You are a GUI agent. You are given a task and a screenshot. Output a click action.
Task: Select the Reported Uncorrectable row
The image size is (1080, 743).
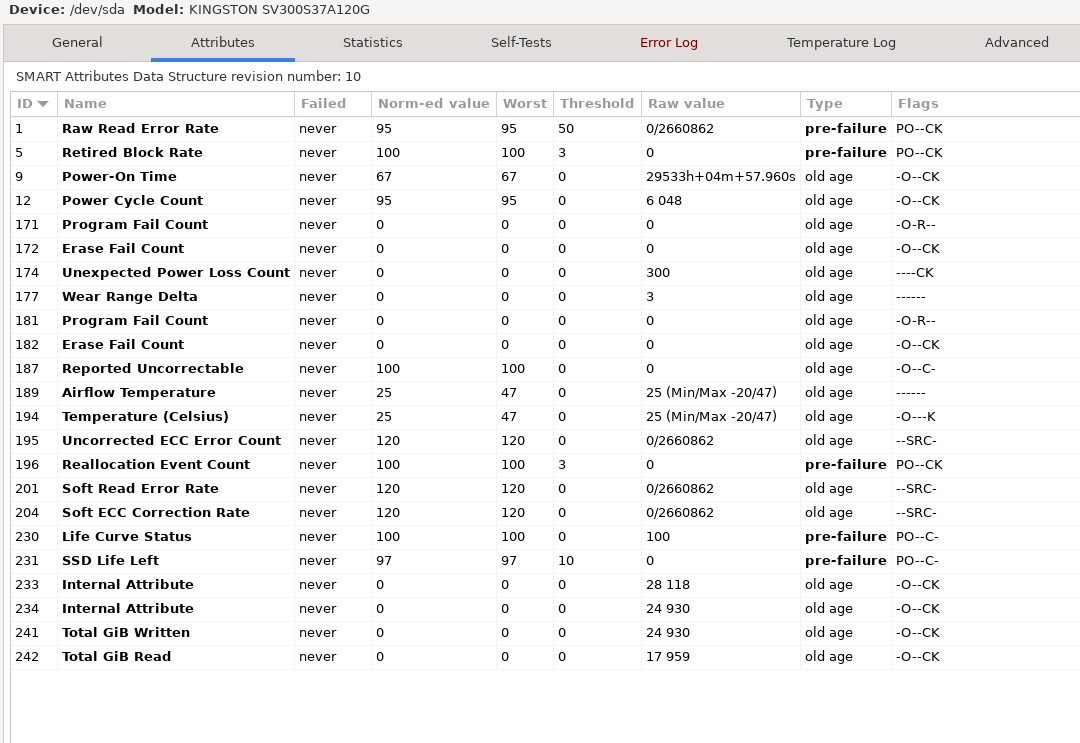click(x=546, y=369)
